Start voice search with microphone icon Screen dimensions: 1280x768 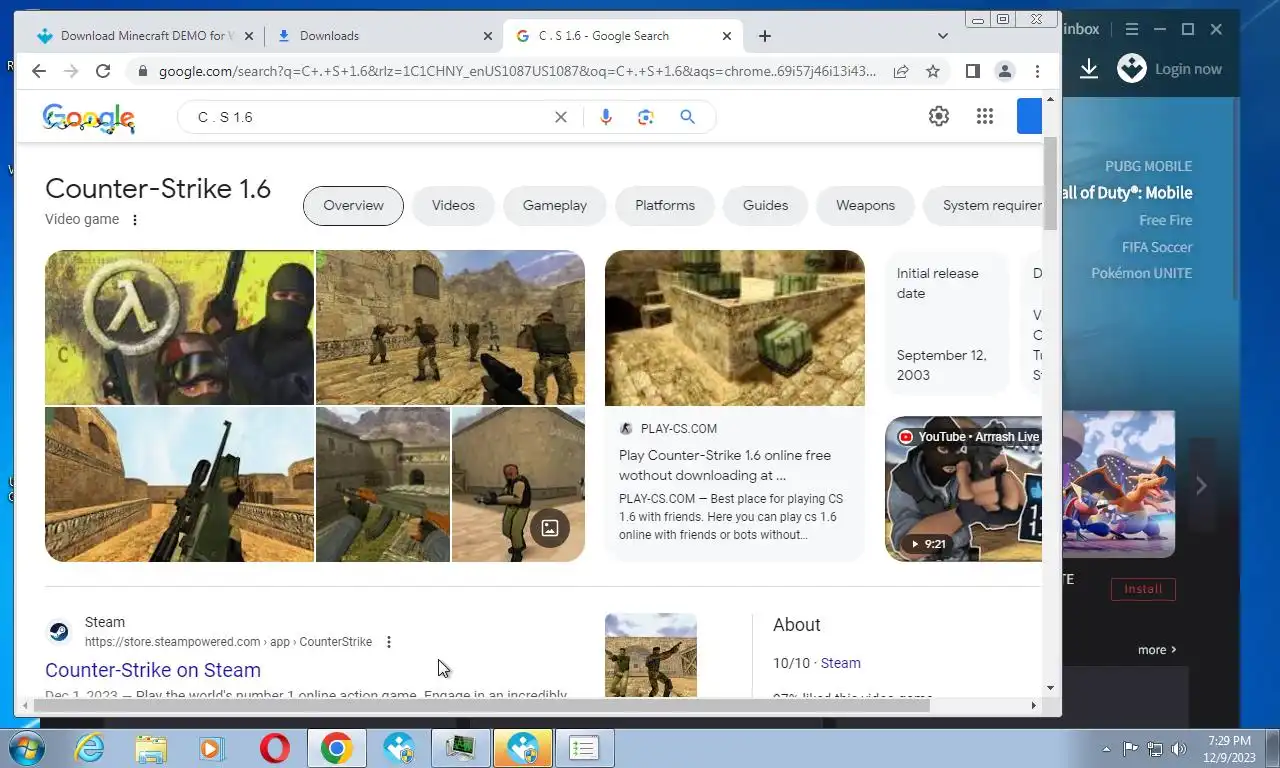coord(605,117)
